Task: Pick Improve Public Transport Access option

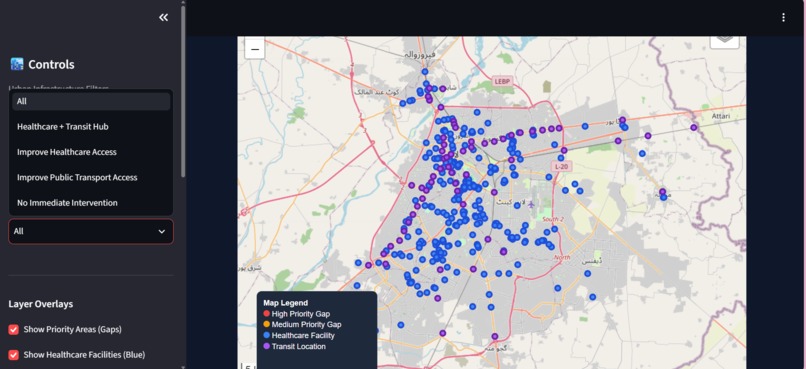Action: click(91, 177)
